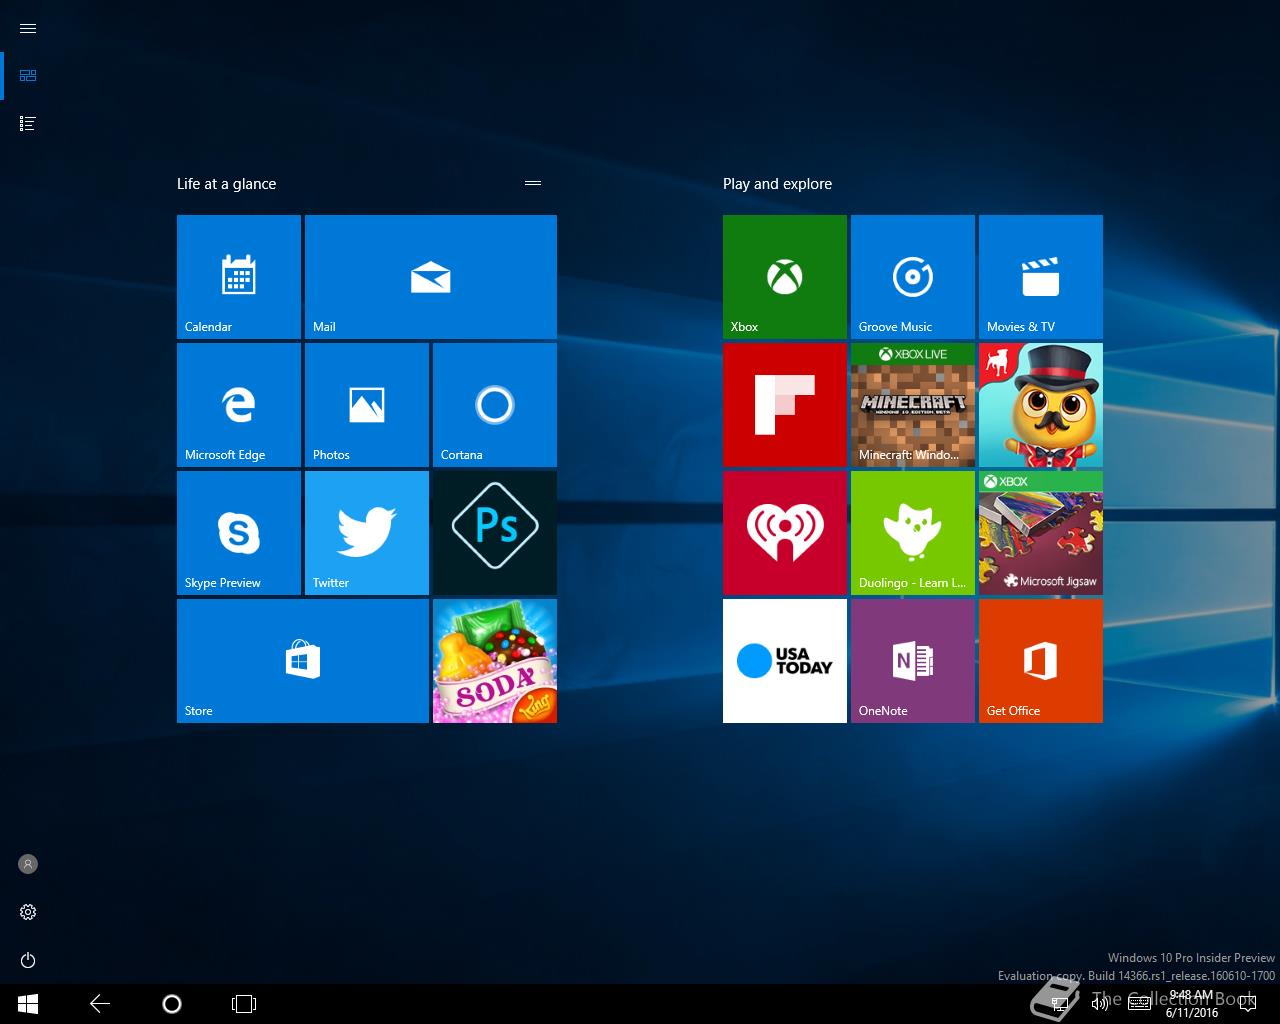Open the Mail tile
Image resolution: width=1280 pixels, height=1024 pixels.
pos(431,277)
